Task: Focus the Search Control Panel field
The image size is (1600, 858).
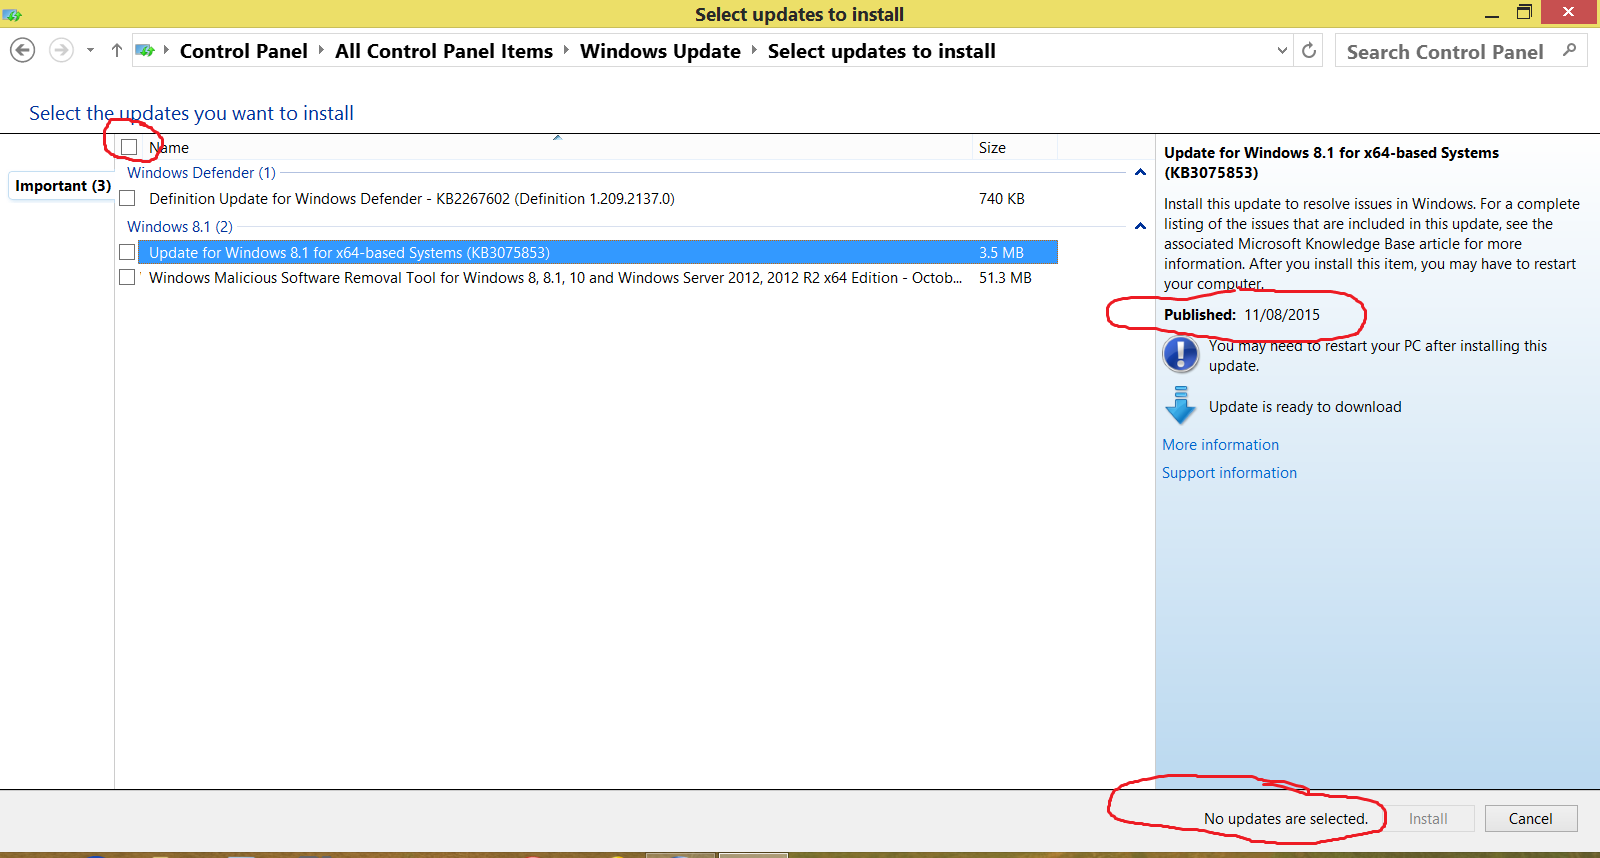Action: pos(1461,51)
